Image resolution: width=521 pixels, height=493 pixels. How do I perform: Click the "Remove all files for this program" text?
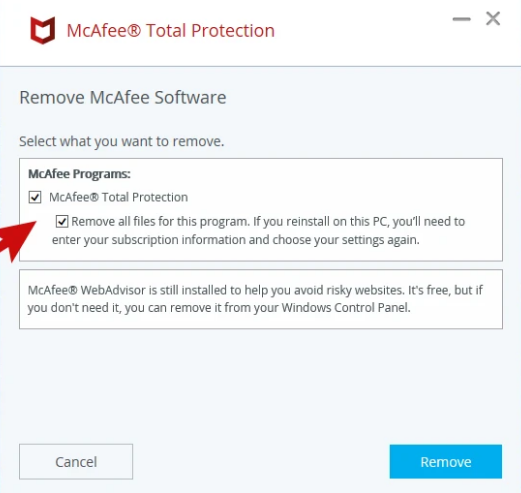point(160,221)
